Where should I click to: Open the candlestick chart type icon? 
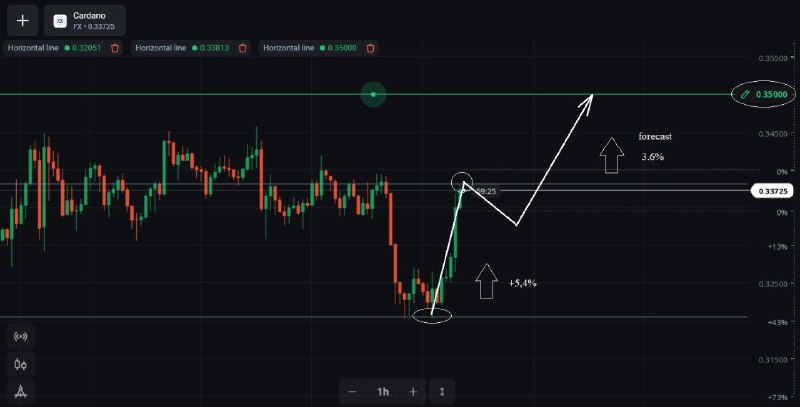[21, 364]
